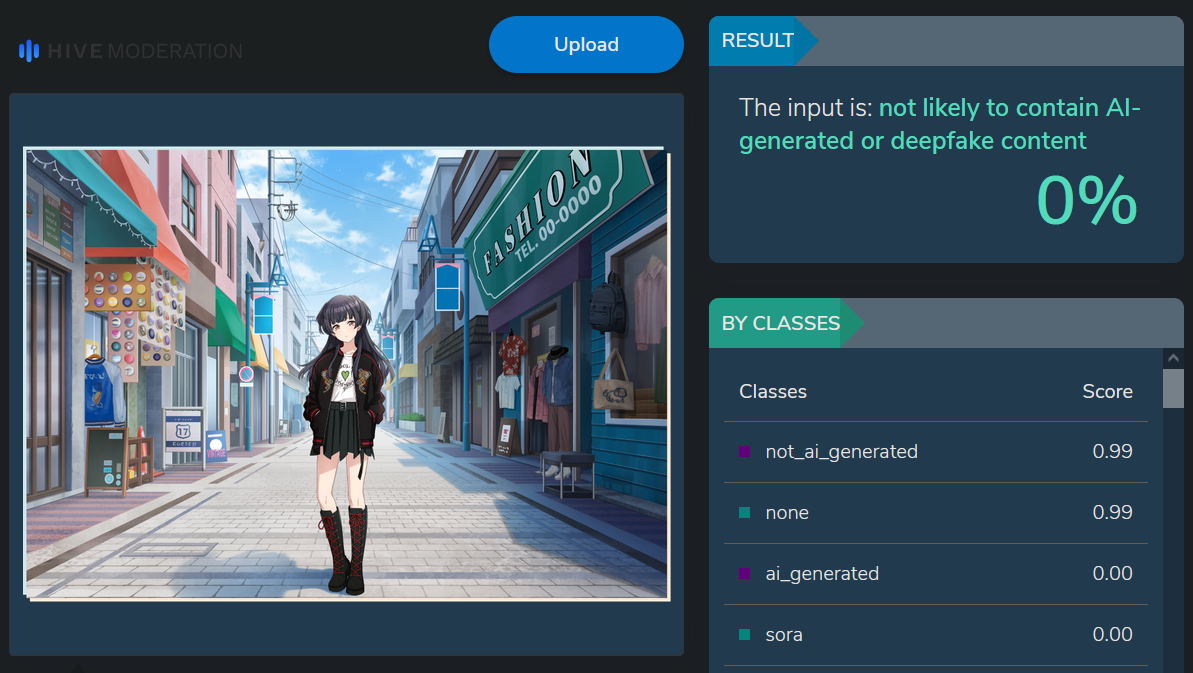The image size is (1193, 673).
Task: Click the Score column header
Action: pyautogui.click(x=1107, y=392)
